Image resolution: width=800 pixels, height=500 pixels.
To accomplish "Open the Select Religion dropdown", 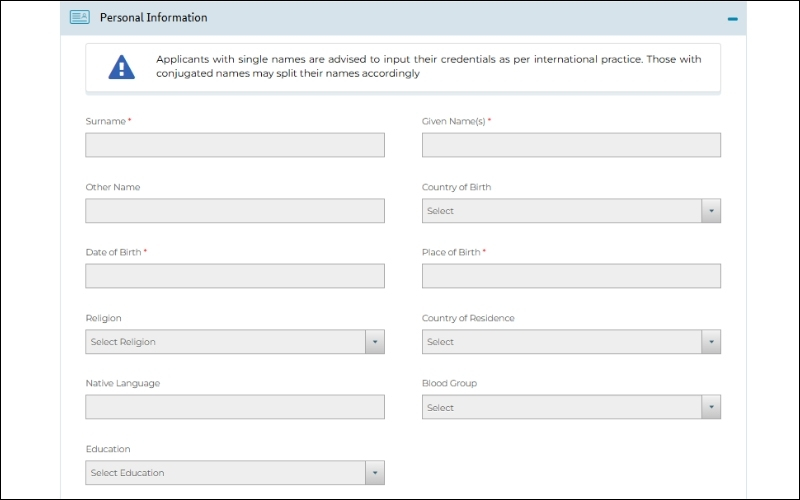I will click(x=225, y=342).
